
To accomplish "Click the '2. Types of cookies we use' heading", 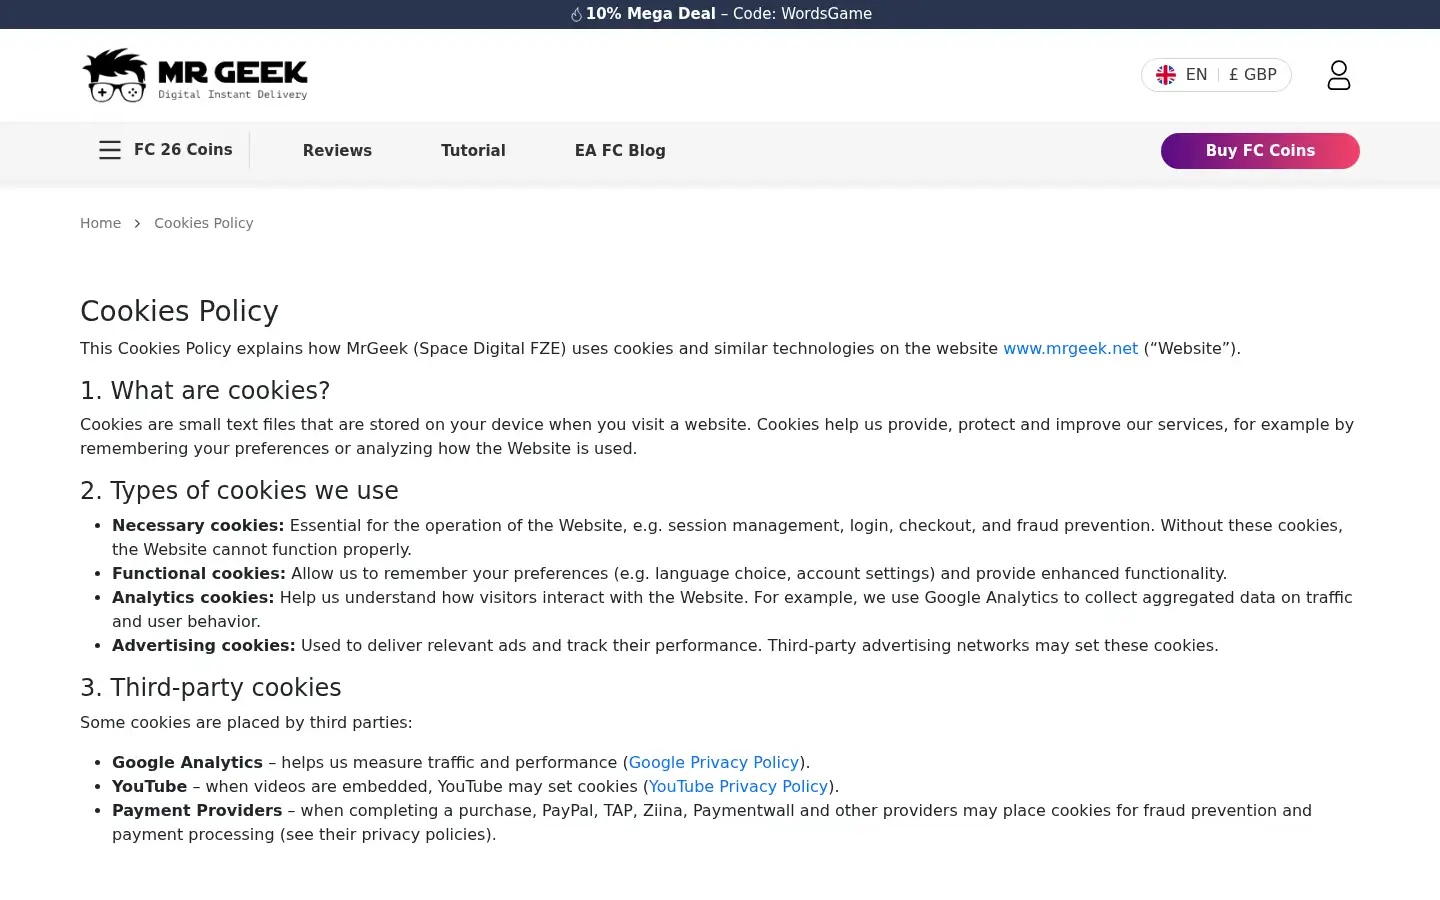I will tap(239, 490).
